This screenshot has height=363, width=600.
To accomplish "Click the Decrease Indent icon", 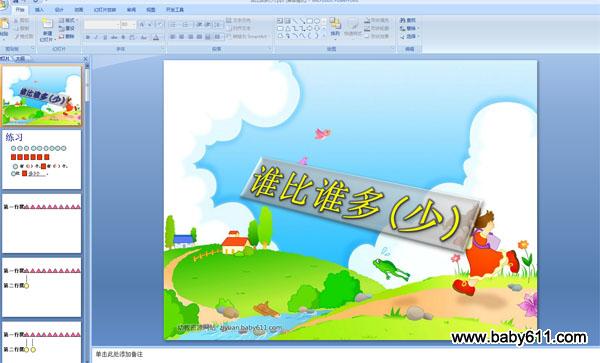I will (199, 24).
